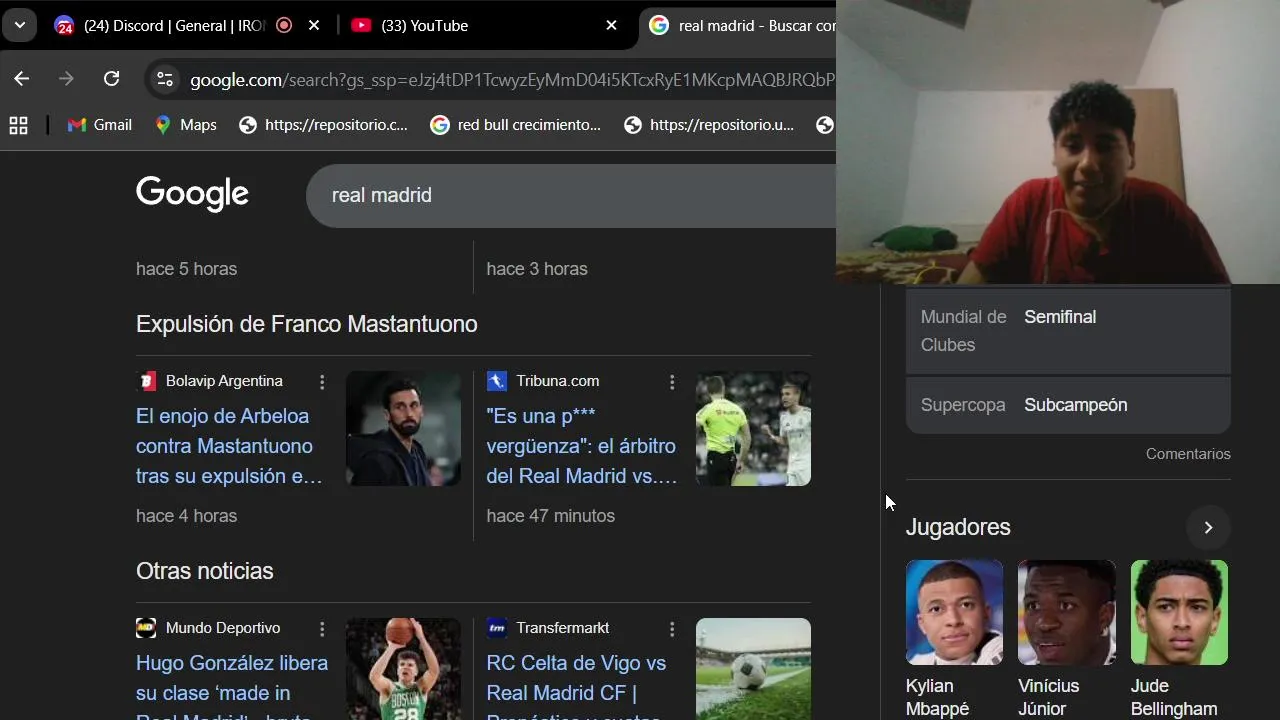The height and width of the screenshot is (720, 1280).
Task: Click the Arbeloa article thumbnail
Action: (403, 429)
